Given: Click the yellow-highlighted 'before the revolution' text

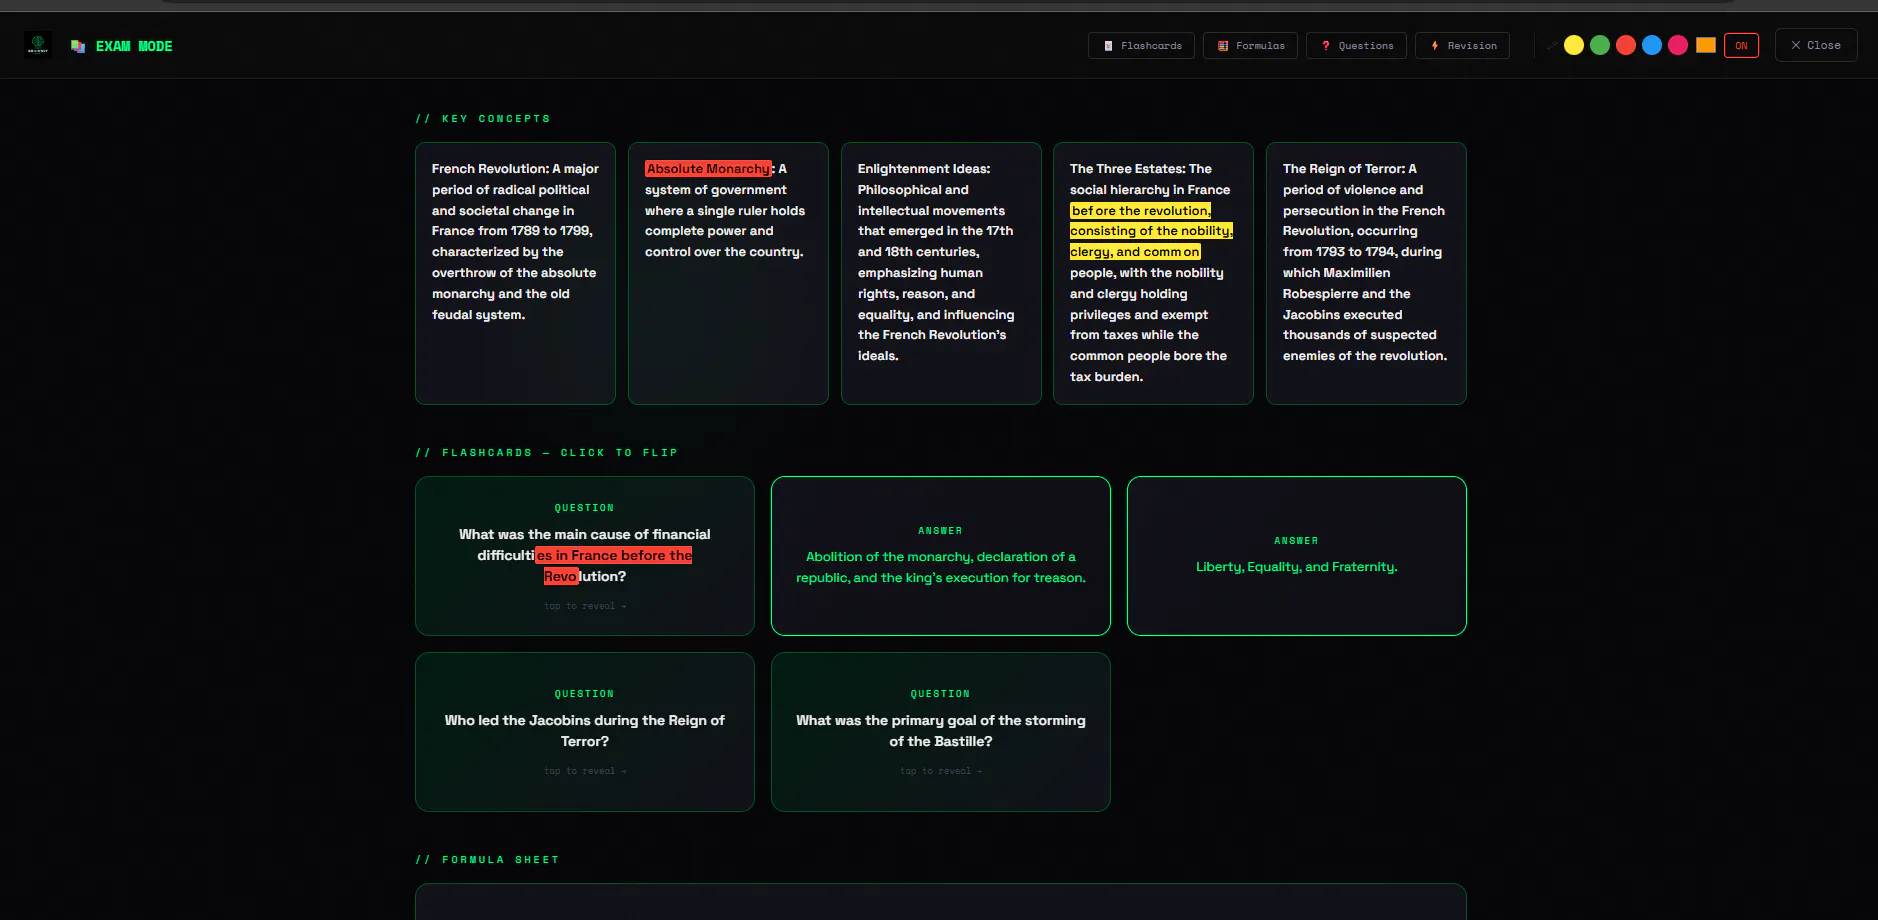Looking at the screenshot, I should 1140,211.
